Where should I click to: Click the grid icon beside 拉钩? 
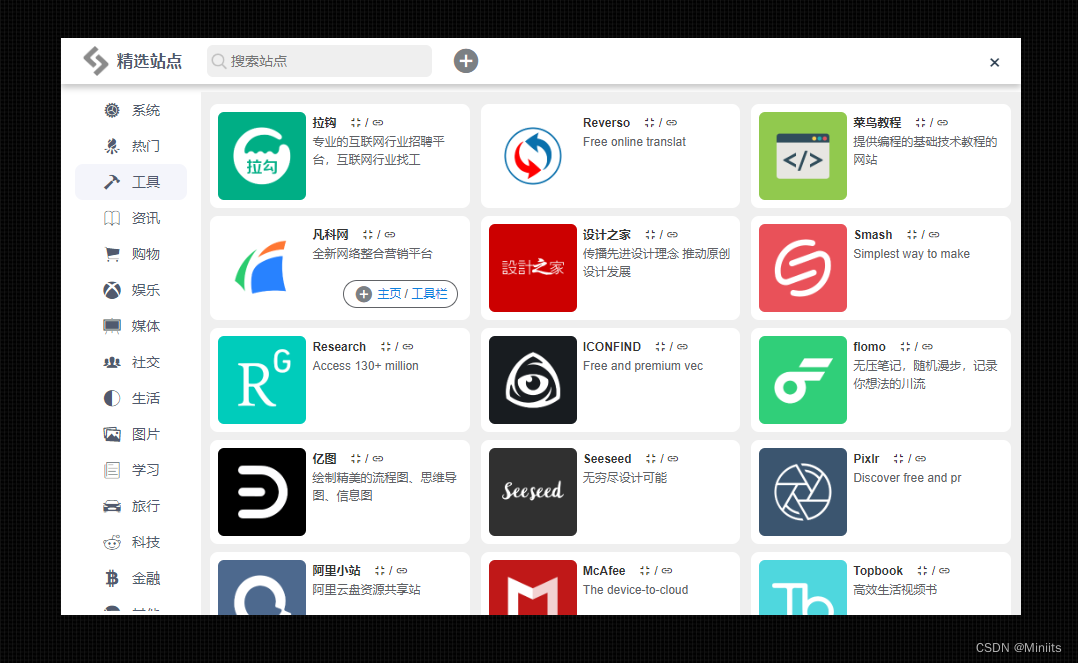coord(355,122)
